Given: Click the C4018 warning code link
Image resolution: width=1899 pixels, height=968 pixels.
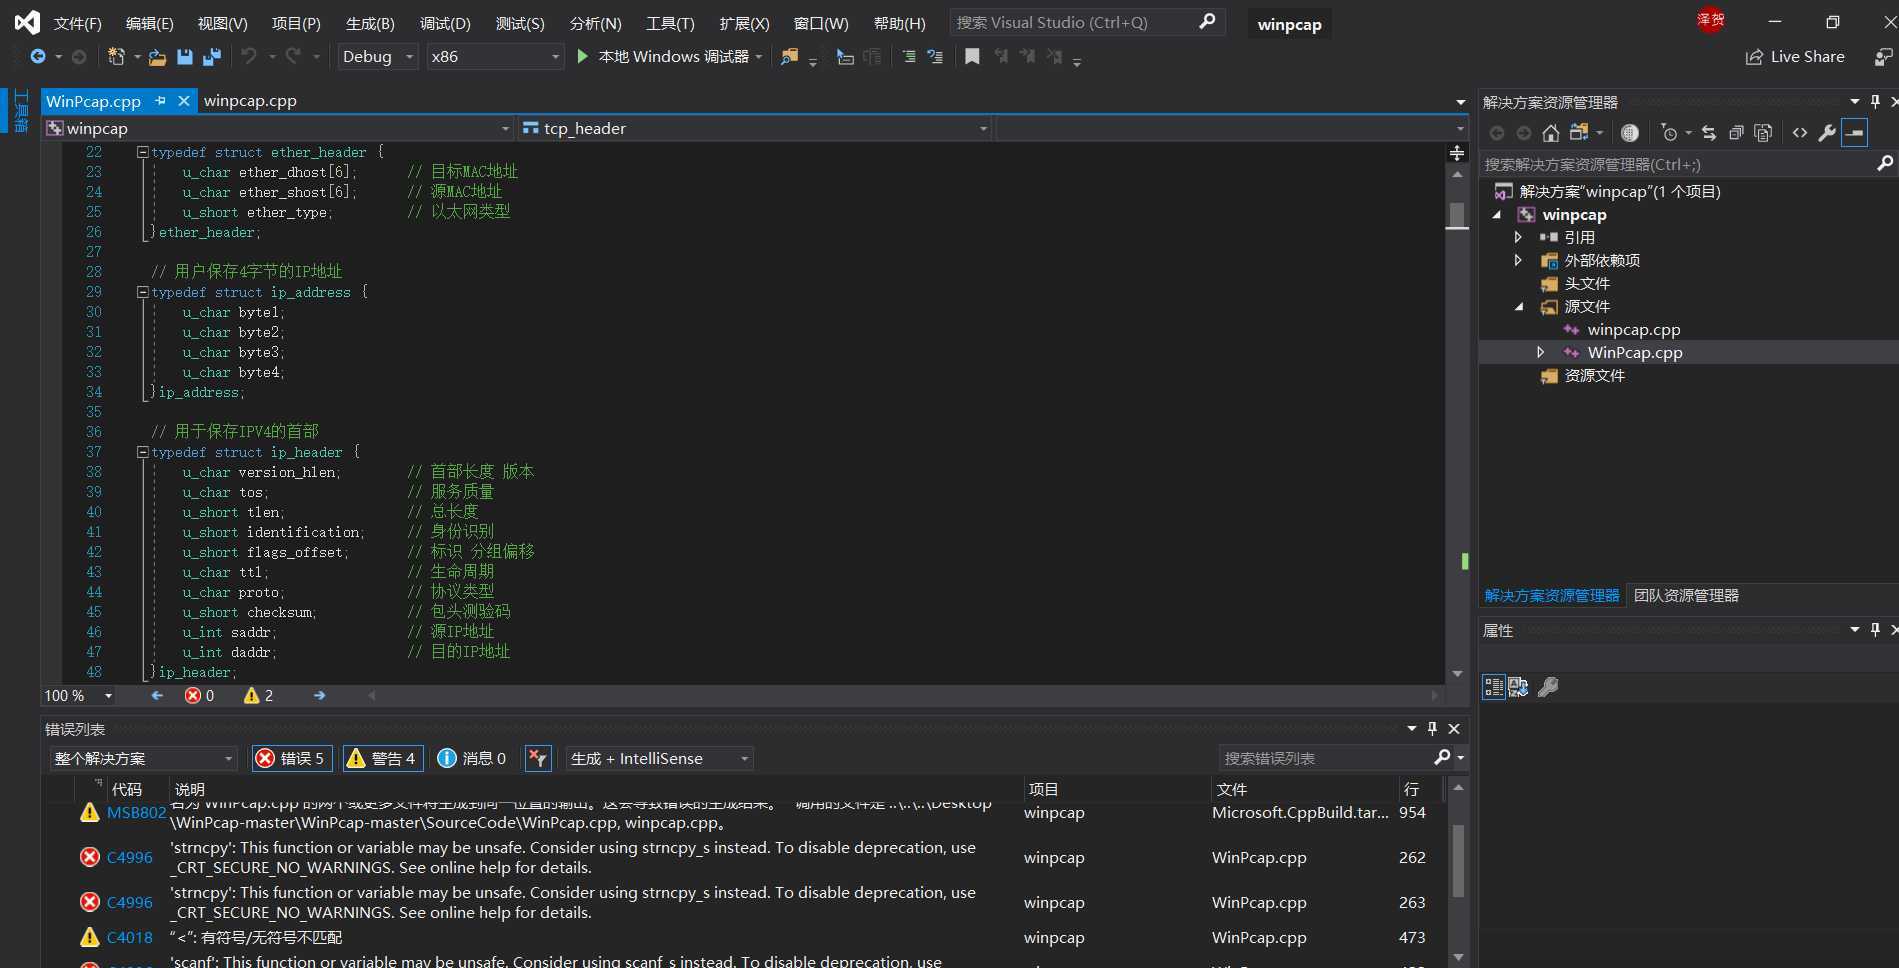Looking at the screenshot, I should 130,937.
